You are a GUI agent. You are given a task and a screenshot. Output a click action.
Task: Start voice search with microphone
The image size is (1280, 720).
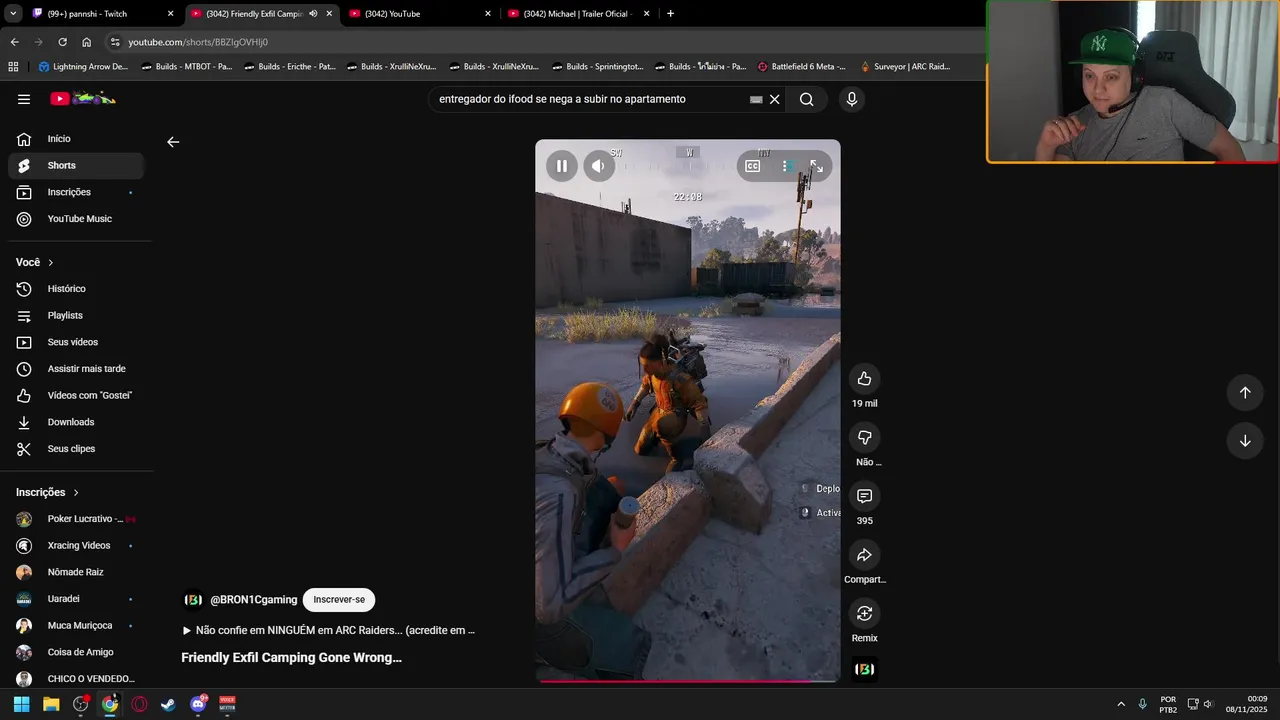[852, 99]
